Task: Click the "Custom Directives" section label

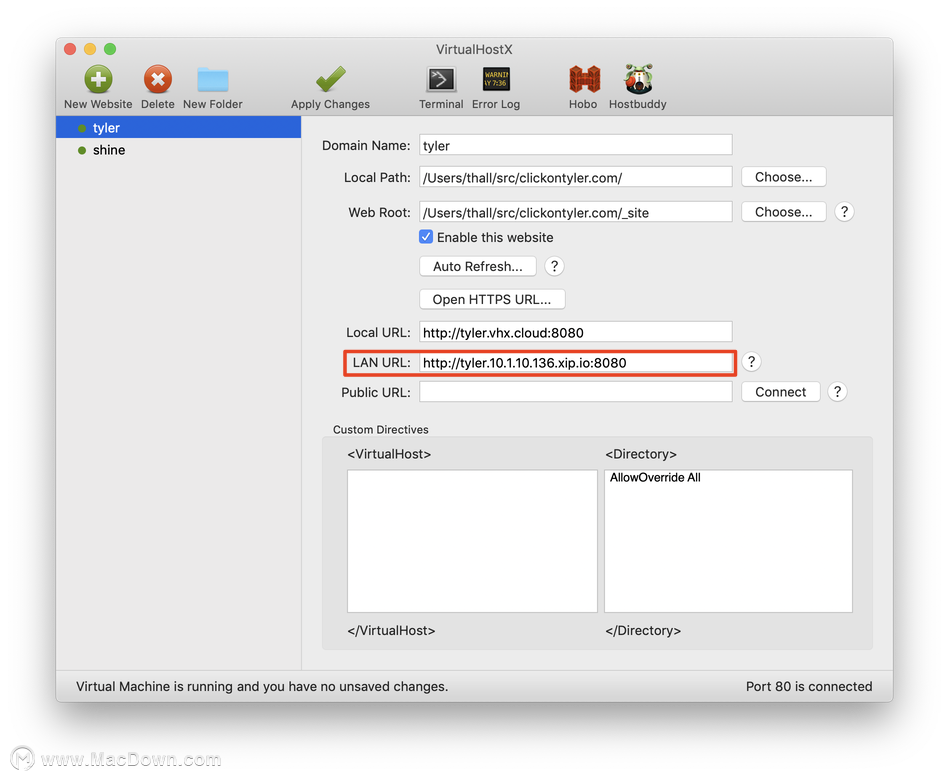Action: [381, 430]
